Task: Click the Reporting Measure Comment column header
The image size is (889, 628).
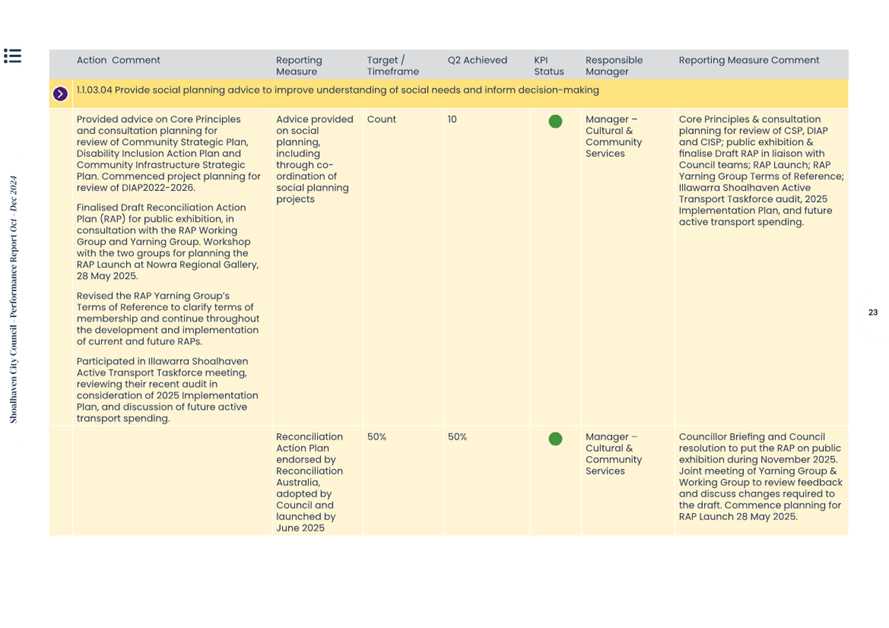Action: (x=748, y=60)
